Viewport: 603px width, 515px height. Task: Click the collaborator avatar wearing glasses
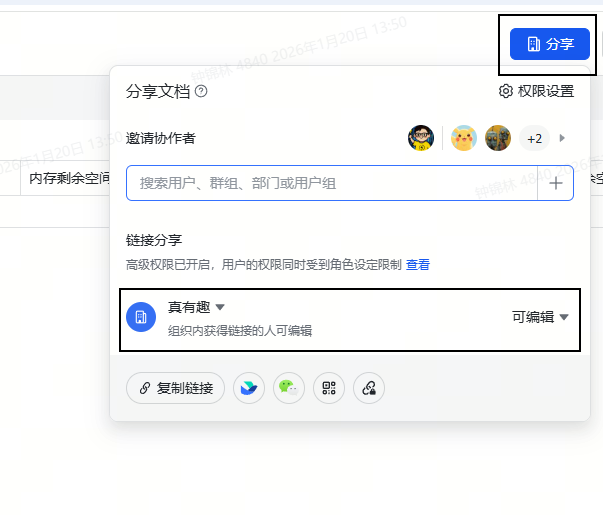pos(421,138)
